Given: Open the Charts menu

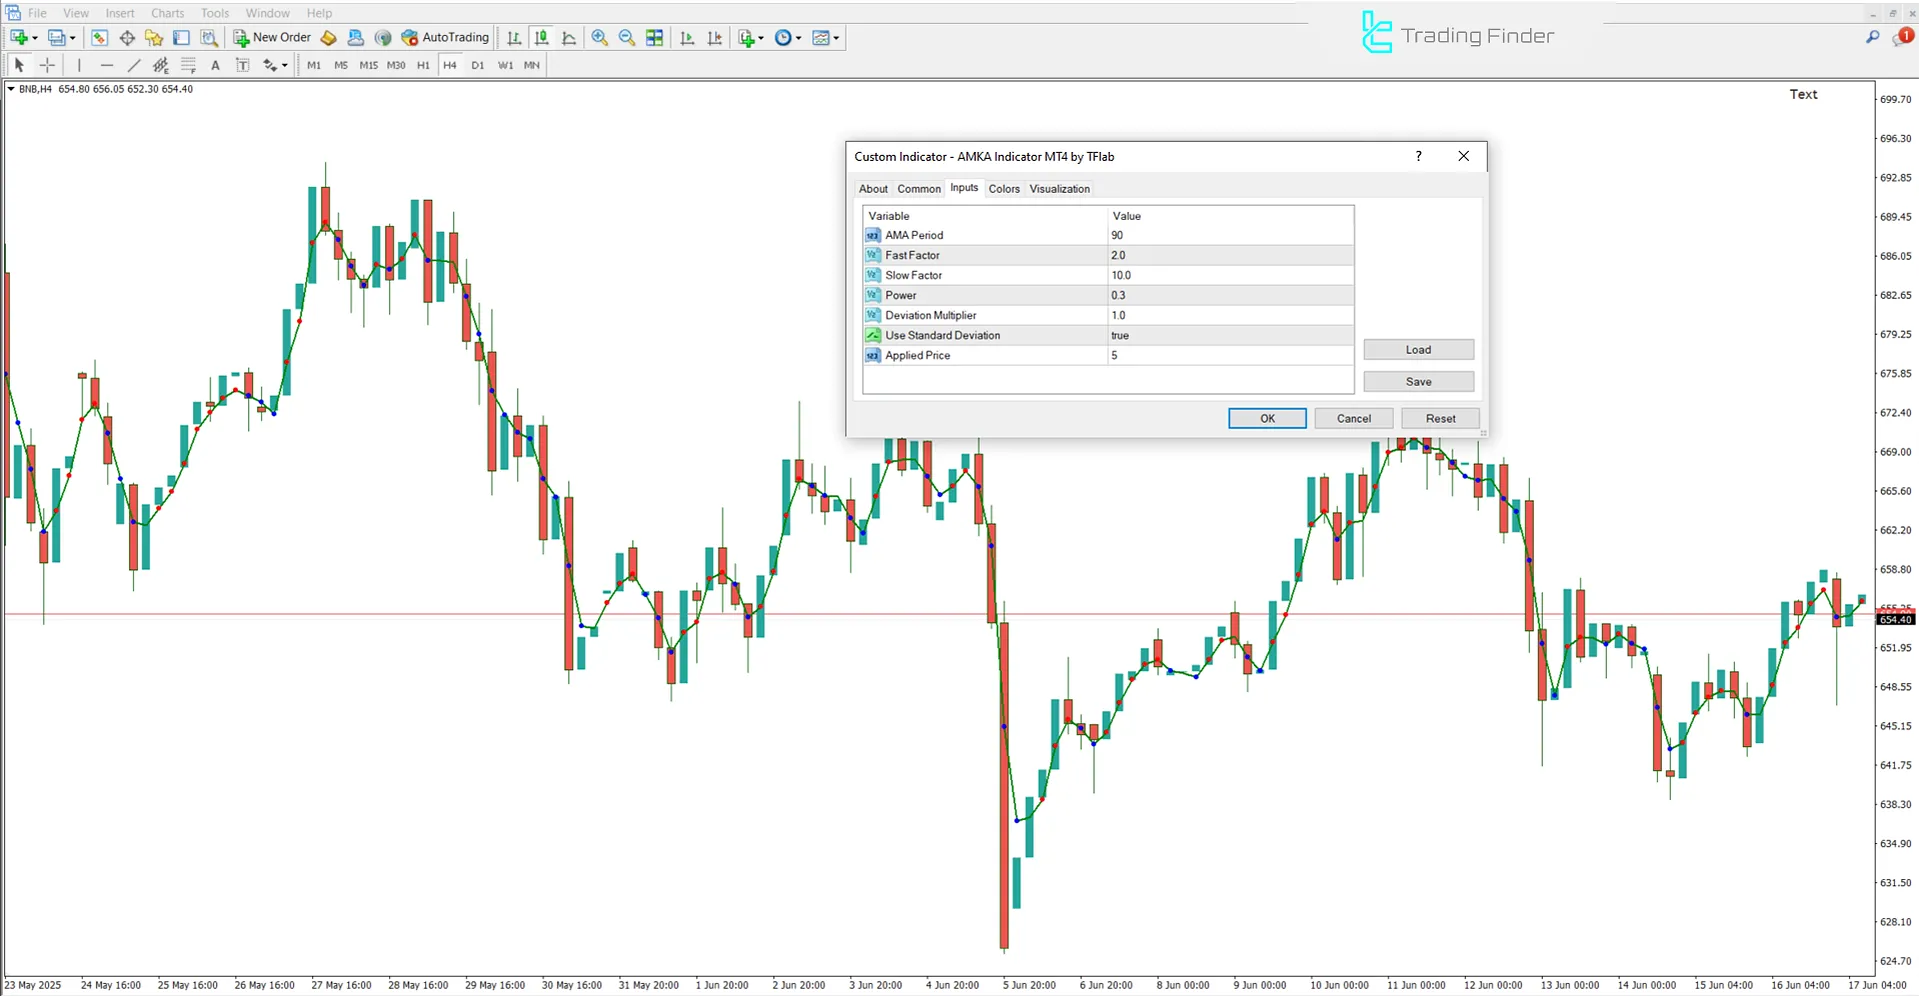Looking at the screenshot, I should click(167, 13).
